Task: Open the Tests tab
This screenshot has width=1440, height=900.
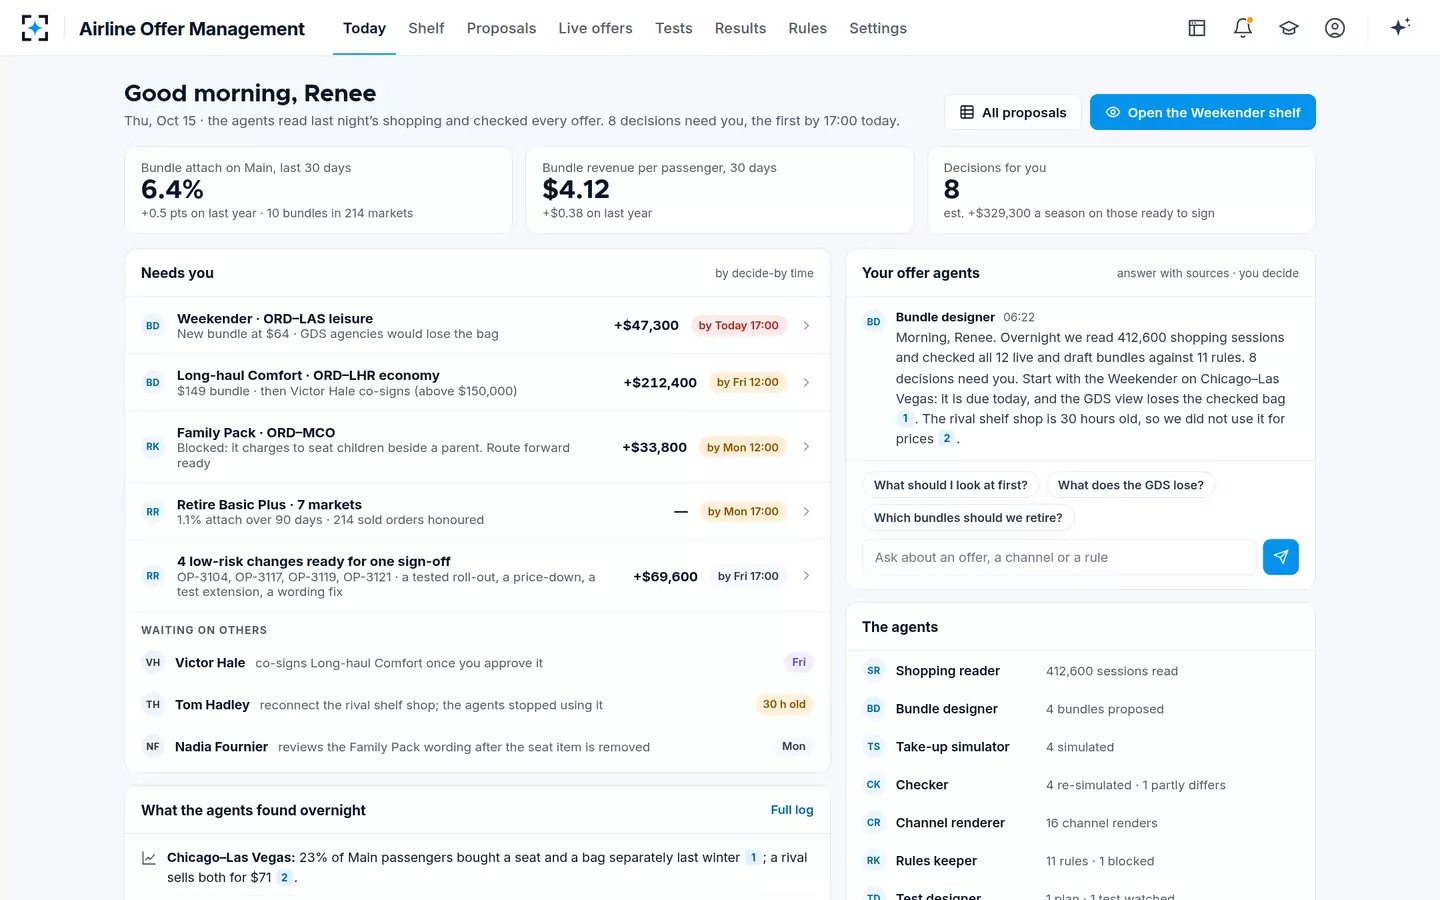Action: tap(674, 28)
